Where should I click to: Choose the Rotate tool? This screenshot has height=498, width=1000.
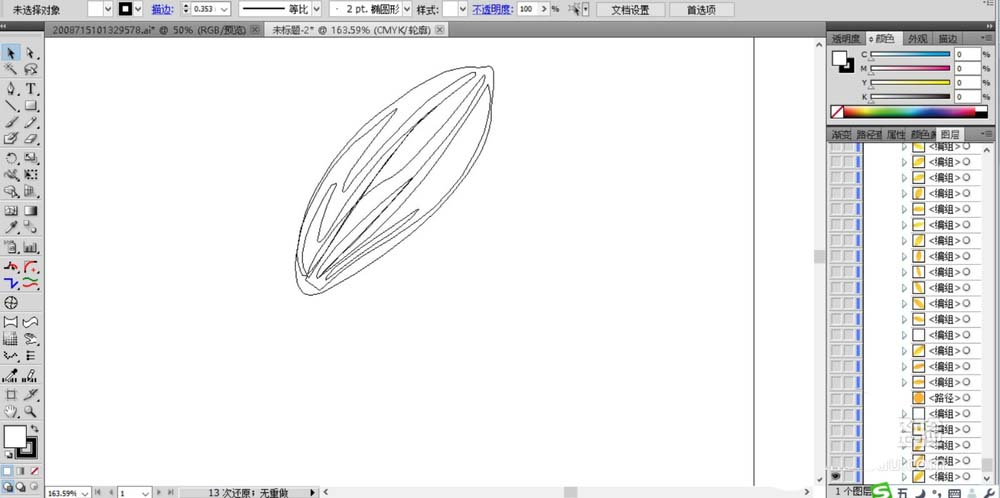coord(11,158)
